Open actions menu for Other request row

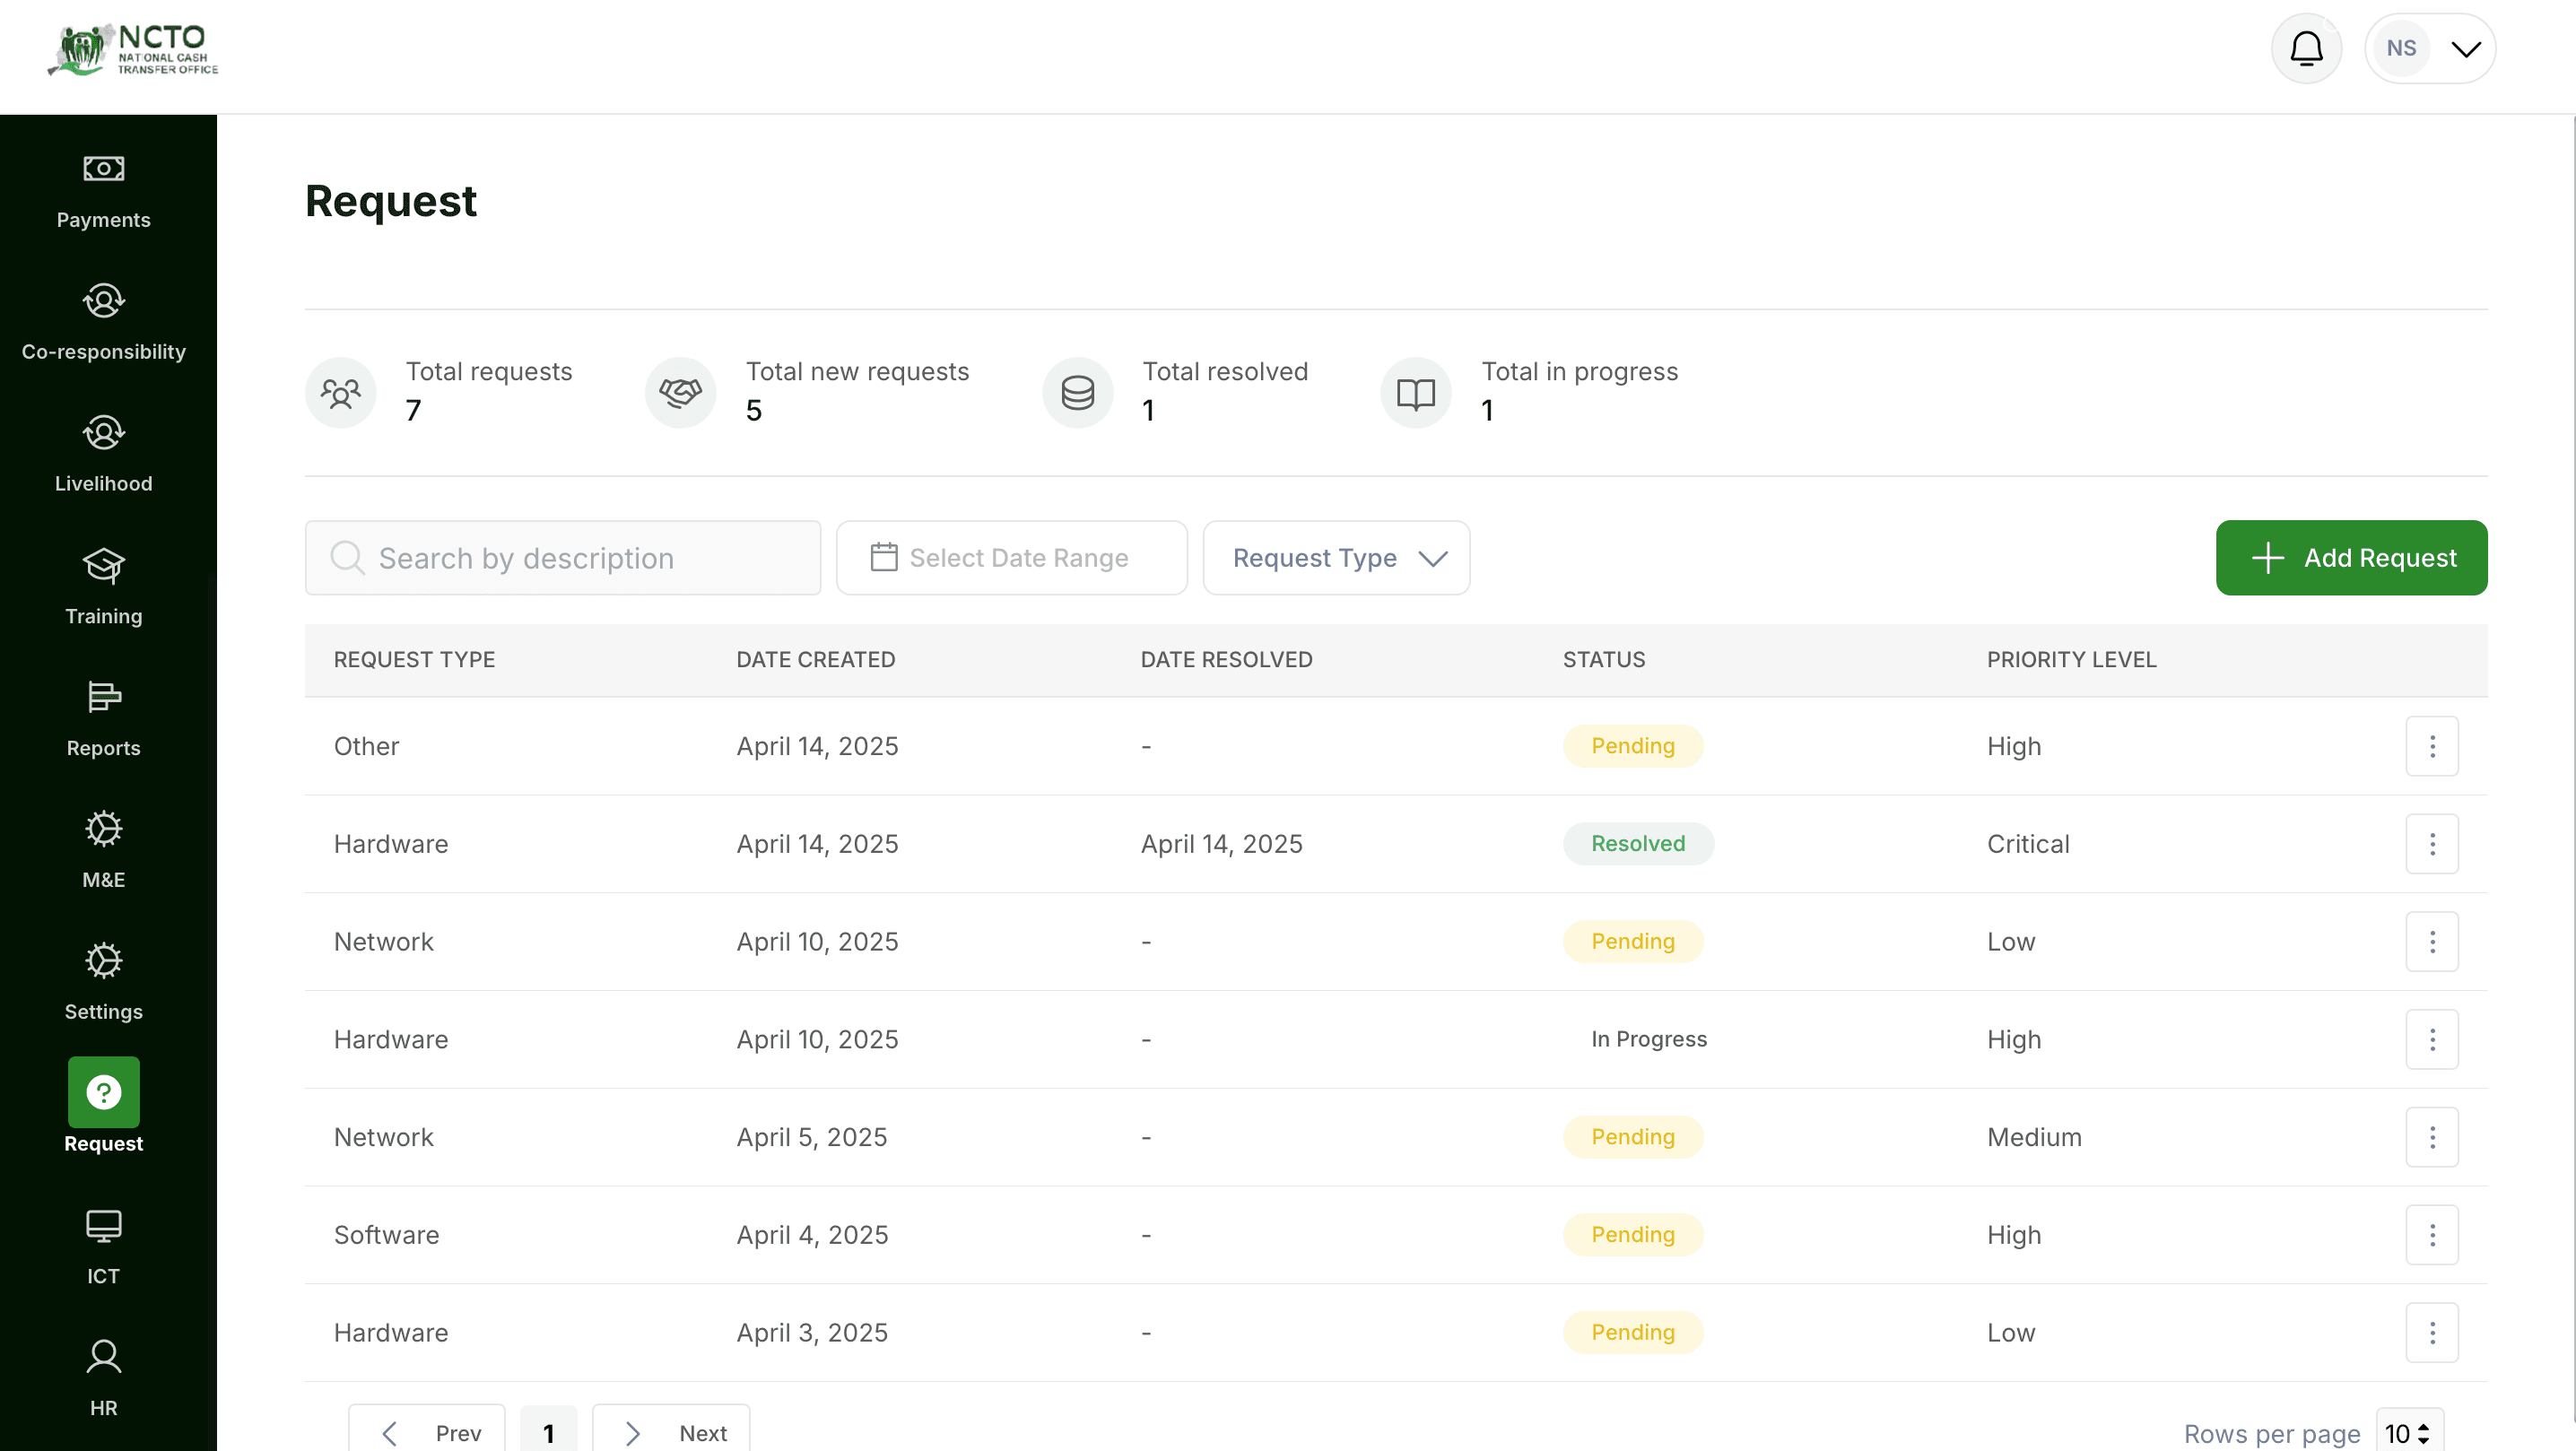[x=2432, y=746]
